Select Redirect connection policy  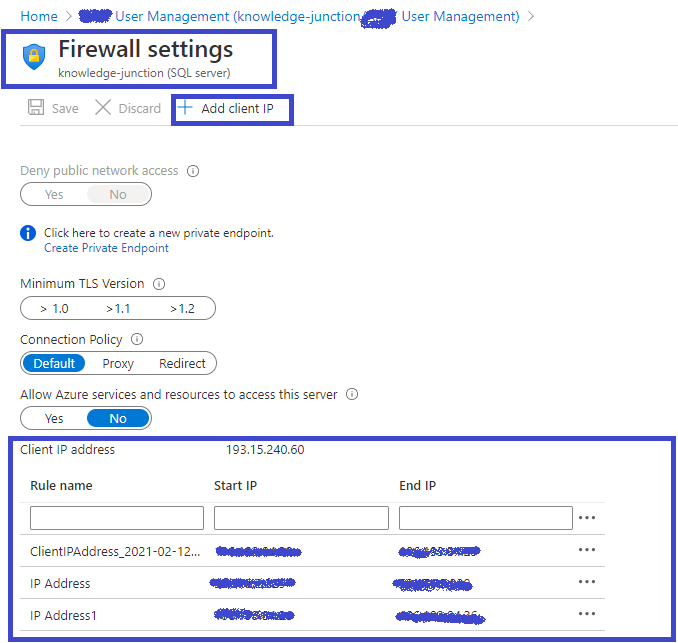pos(182,363)
